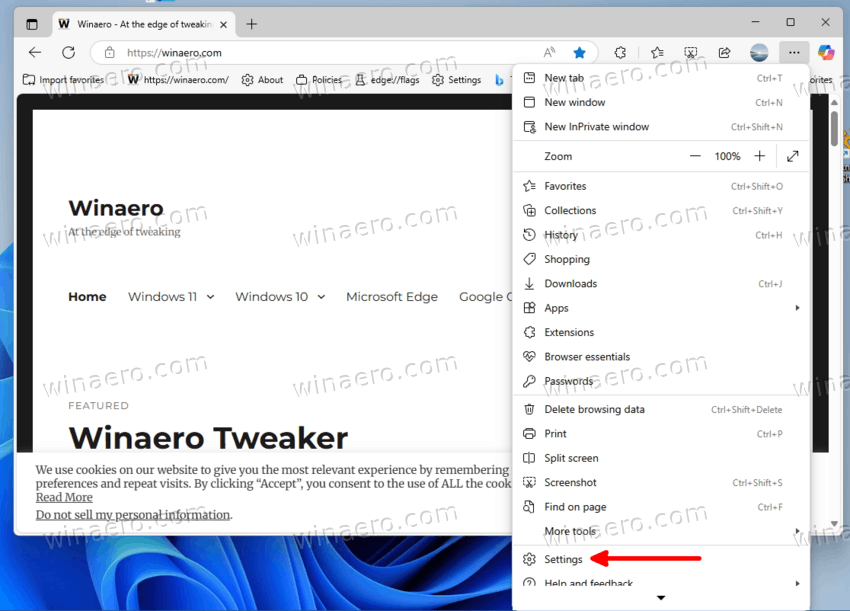Click the Settings and more ellipsis button
The width and height of the screenshot is (850, 611).
794,53
